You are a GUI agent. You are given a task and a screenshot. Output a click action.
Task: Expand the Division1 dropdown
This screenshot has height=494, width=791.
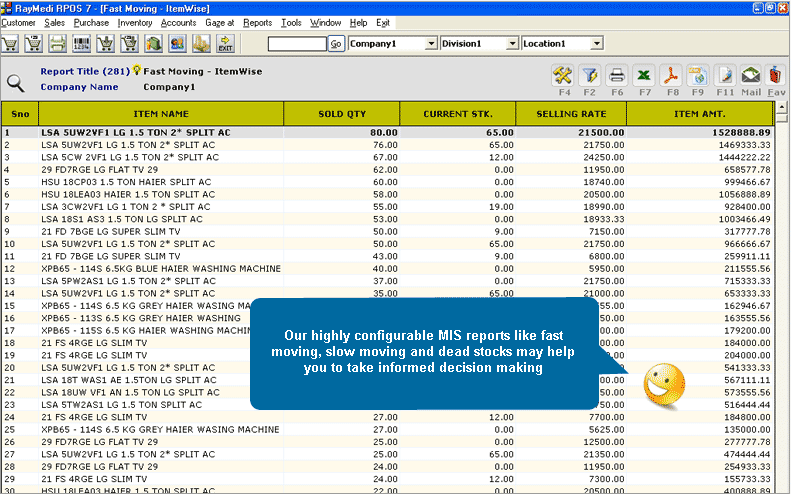pyautogui.click(x=513, y=44)
